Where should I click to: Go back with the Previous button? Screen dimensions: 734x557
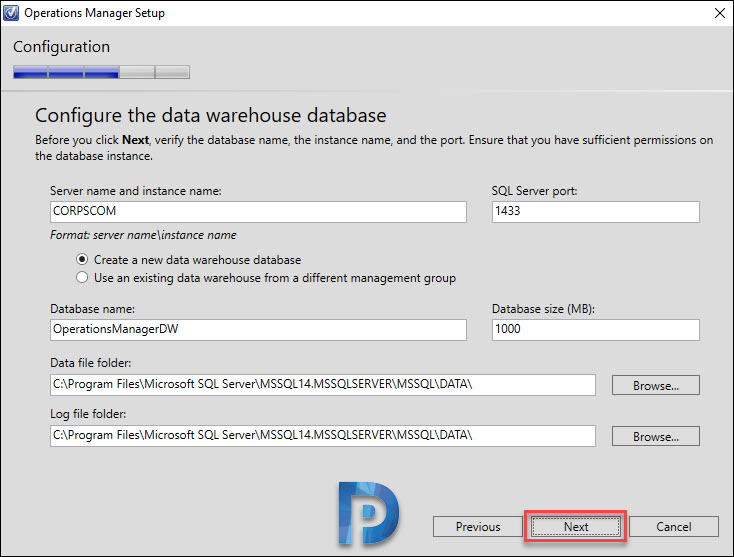[x=478, y=527]
